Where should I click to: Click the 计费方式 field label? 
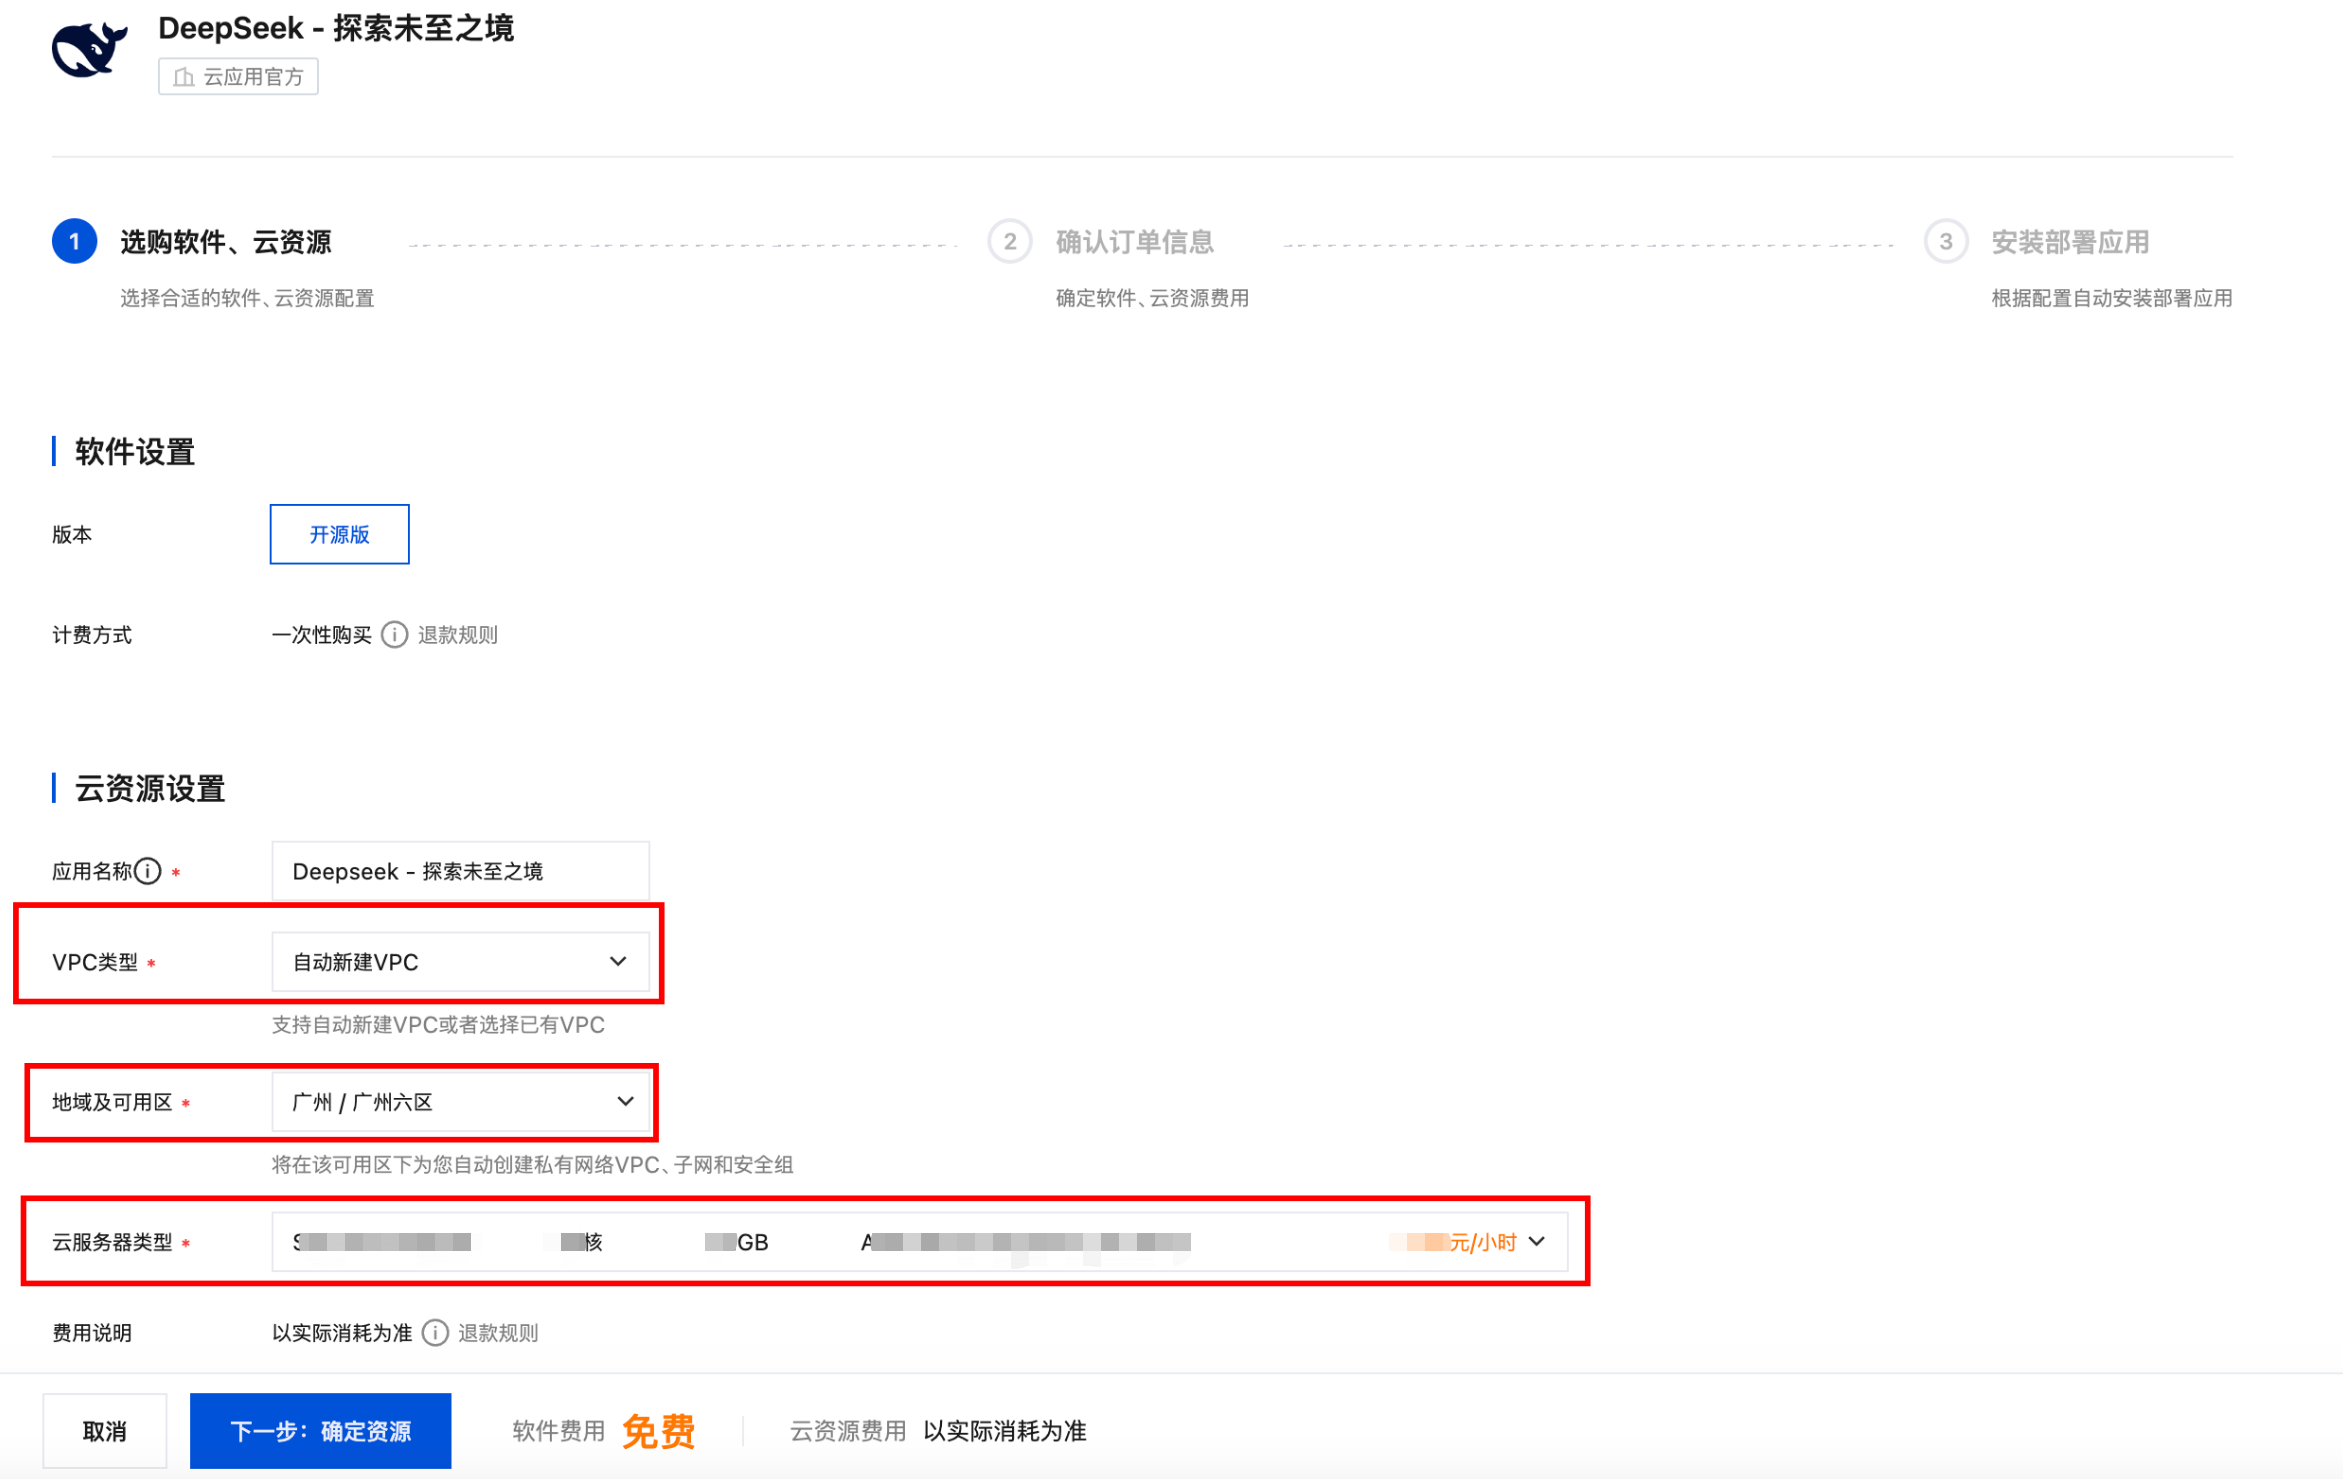(92, 635)
